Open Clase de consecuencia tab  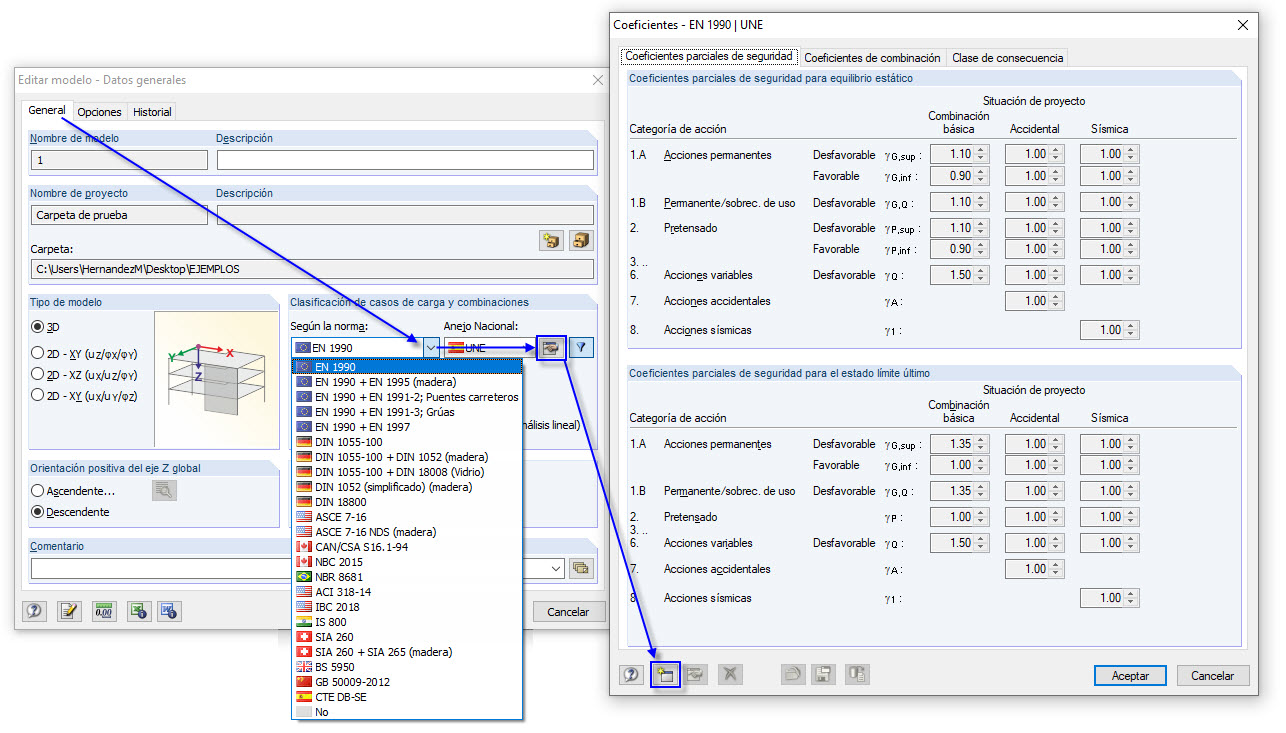tap(1007, 58)
